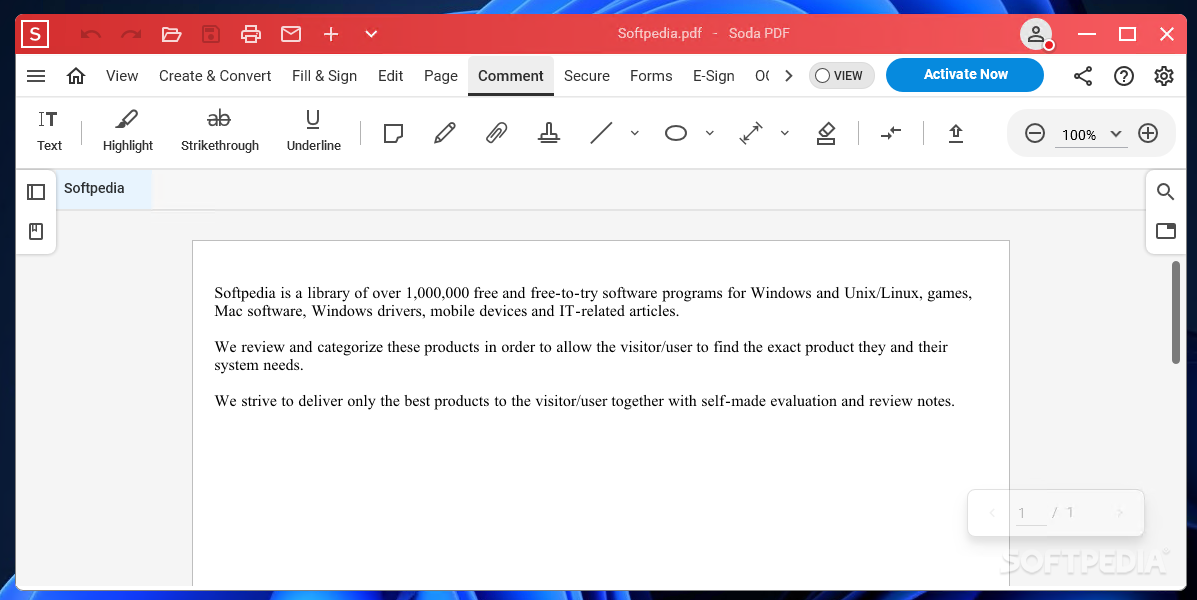Go to the Home screen icon
Screen dimensions: 1197x600
pos(76,76)
